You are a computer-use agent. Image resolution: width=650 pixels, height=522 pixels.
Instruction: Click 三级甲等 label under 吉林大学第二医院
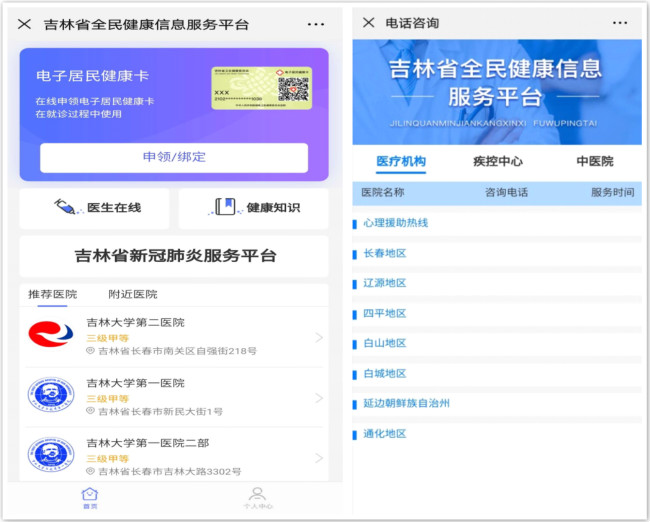(108, 338)
